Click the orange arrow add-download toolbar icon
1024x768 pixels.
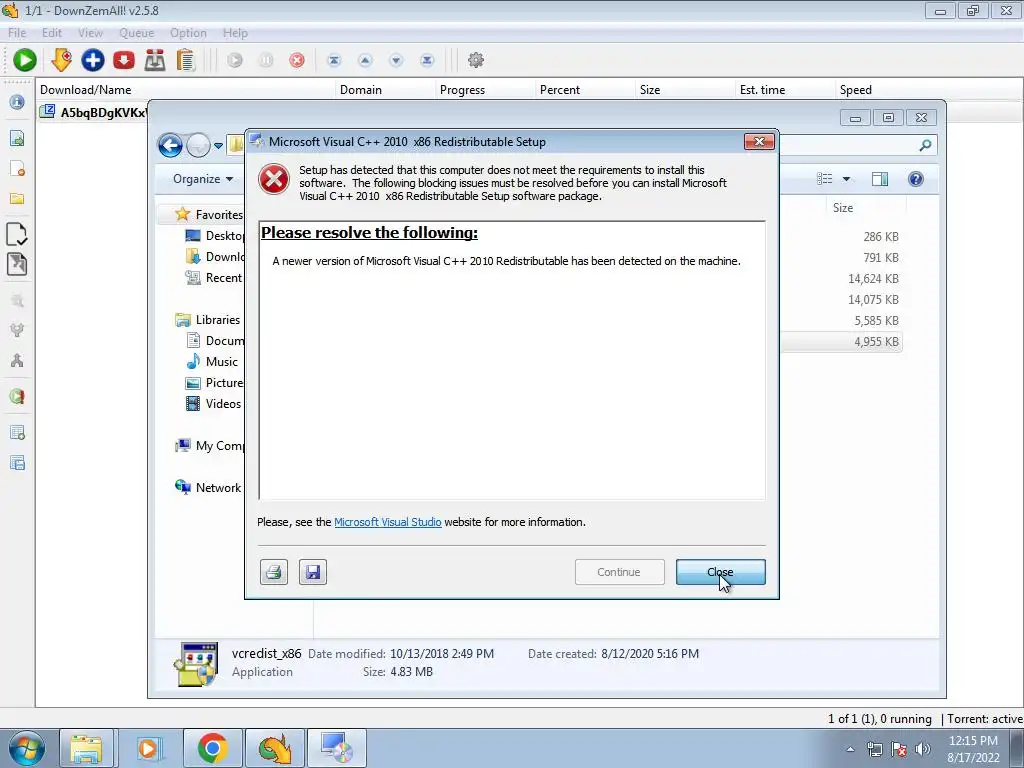[61, 60]
